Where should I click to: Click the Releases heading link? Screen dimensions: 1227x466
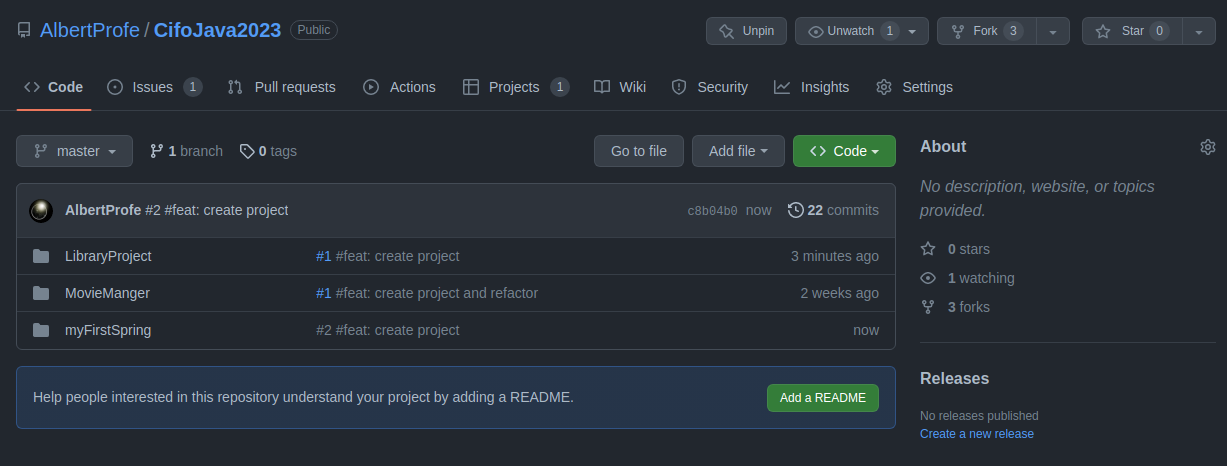click(x=955, y=379)
